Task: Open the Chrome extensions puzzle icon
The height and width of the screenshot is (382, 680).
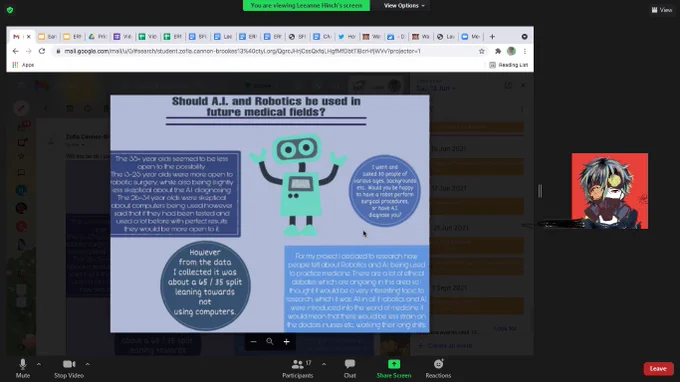Action: tap(498, 51)
